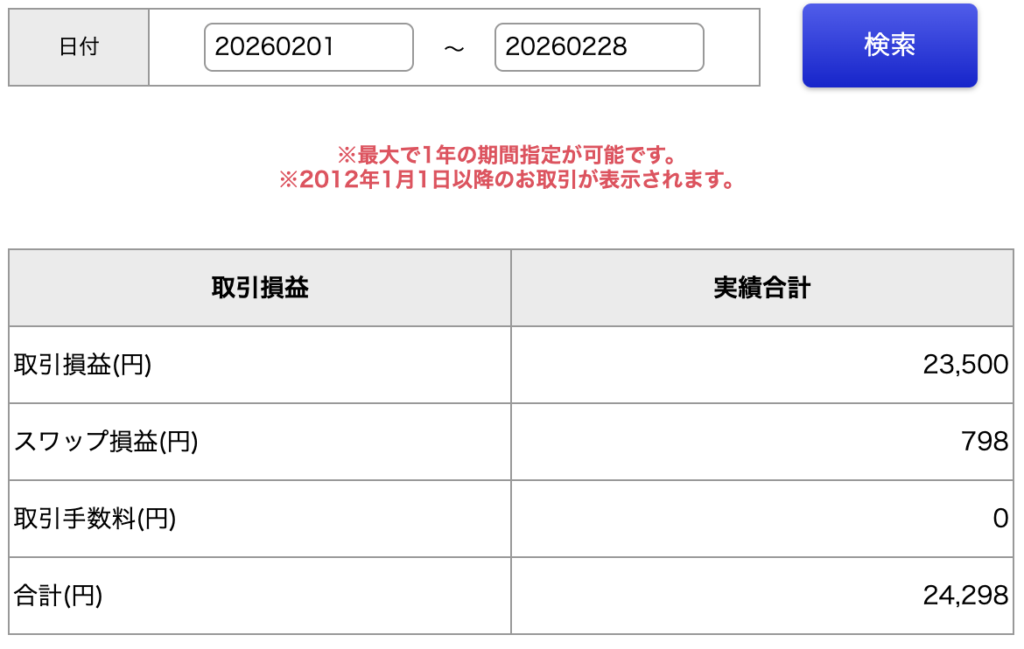Viewport: 1024px width, 649px height.
Task: Select the 実績合計 column header
Action: tap(761, 288)
